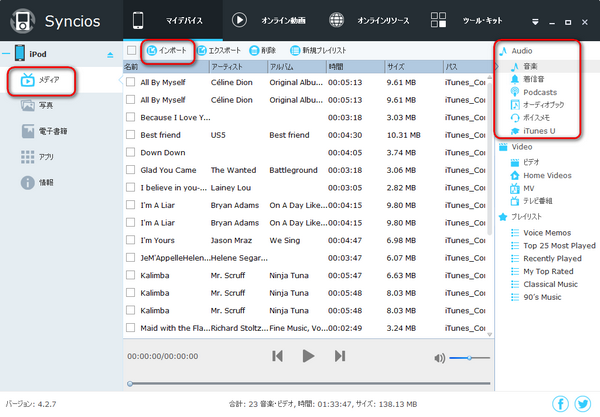Viewport: 600px width, 417px height.
Task: Switch to オンライン動画 tab
Action: pos(269,20)
